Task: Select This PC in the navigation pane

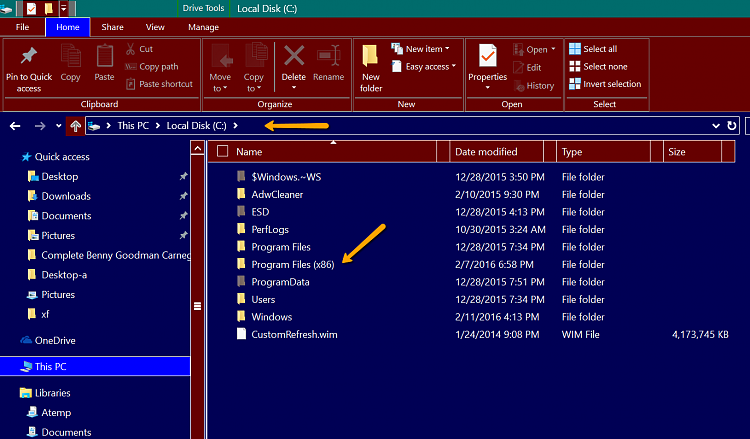Action: tap(95, 366)
